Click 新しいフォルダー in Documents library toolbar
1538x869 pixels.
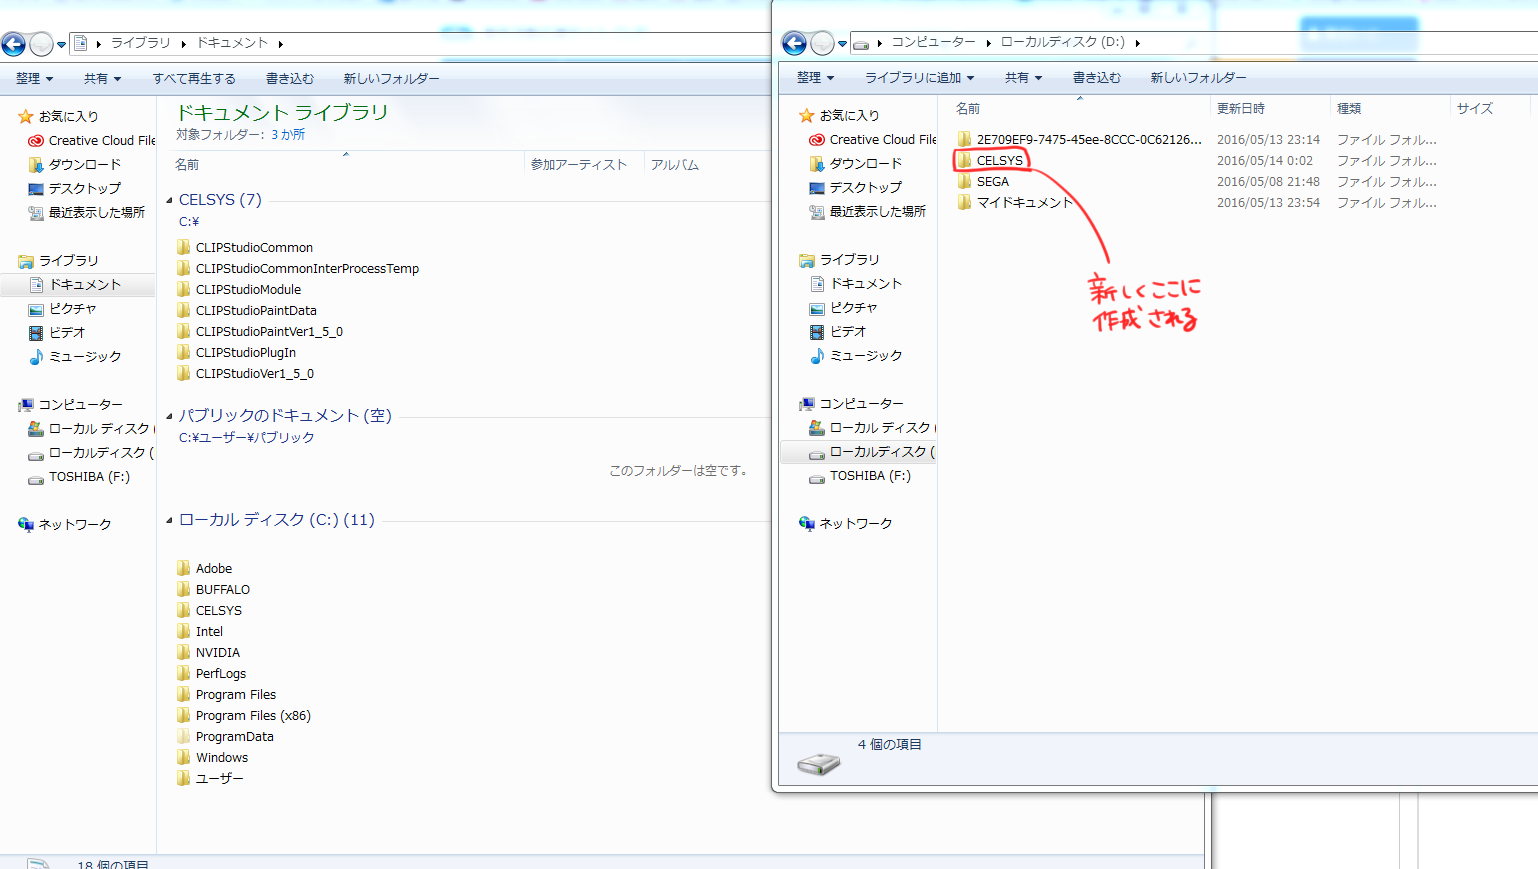[391, 78]
